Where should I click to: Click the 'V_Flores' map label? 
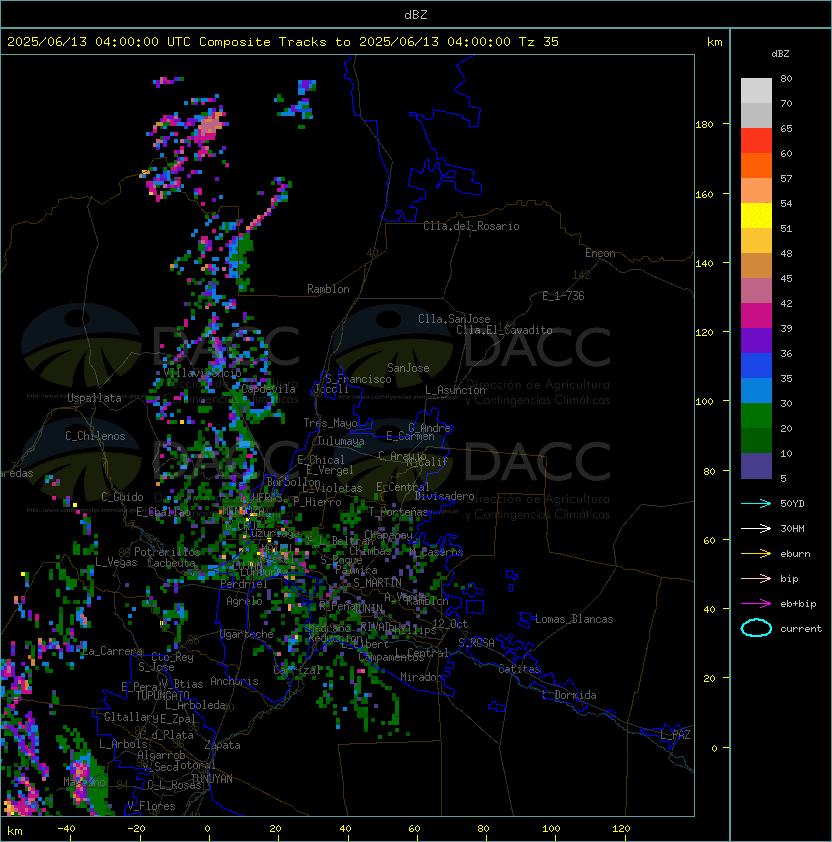(x=151, y=806)
